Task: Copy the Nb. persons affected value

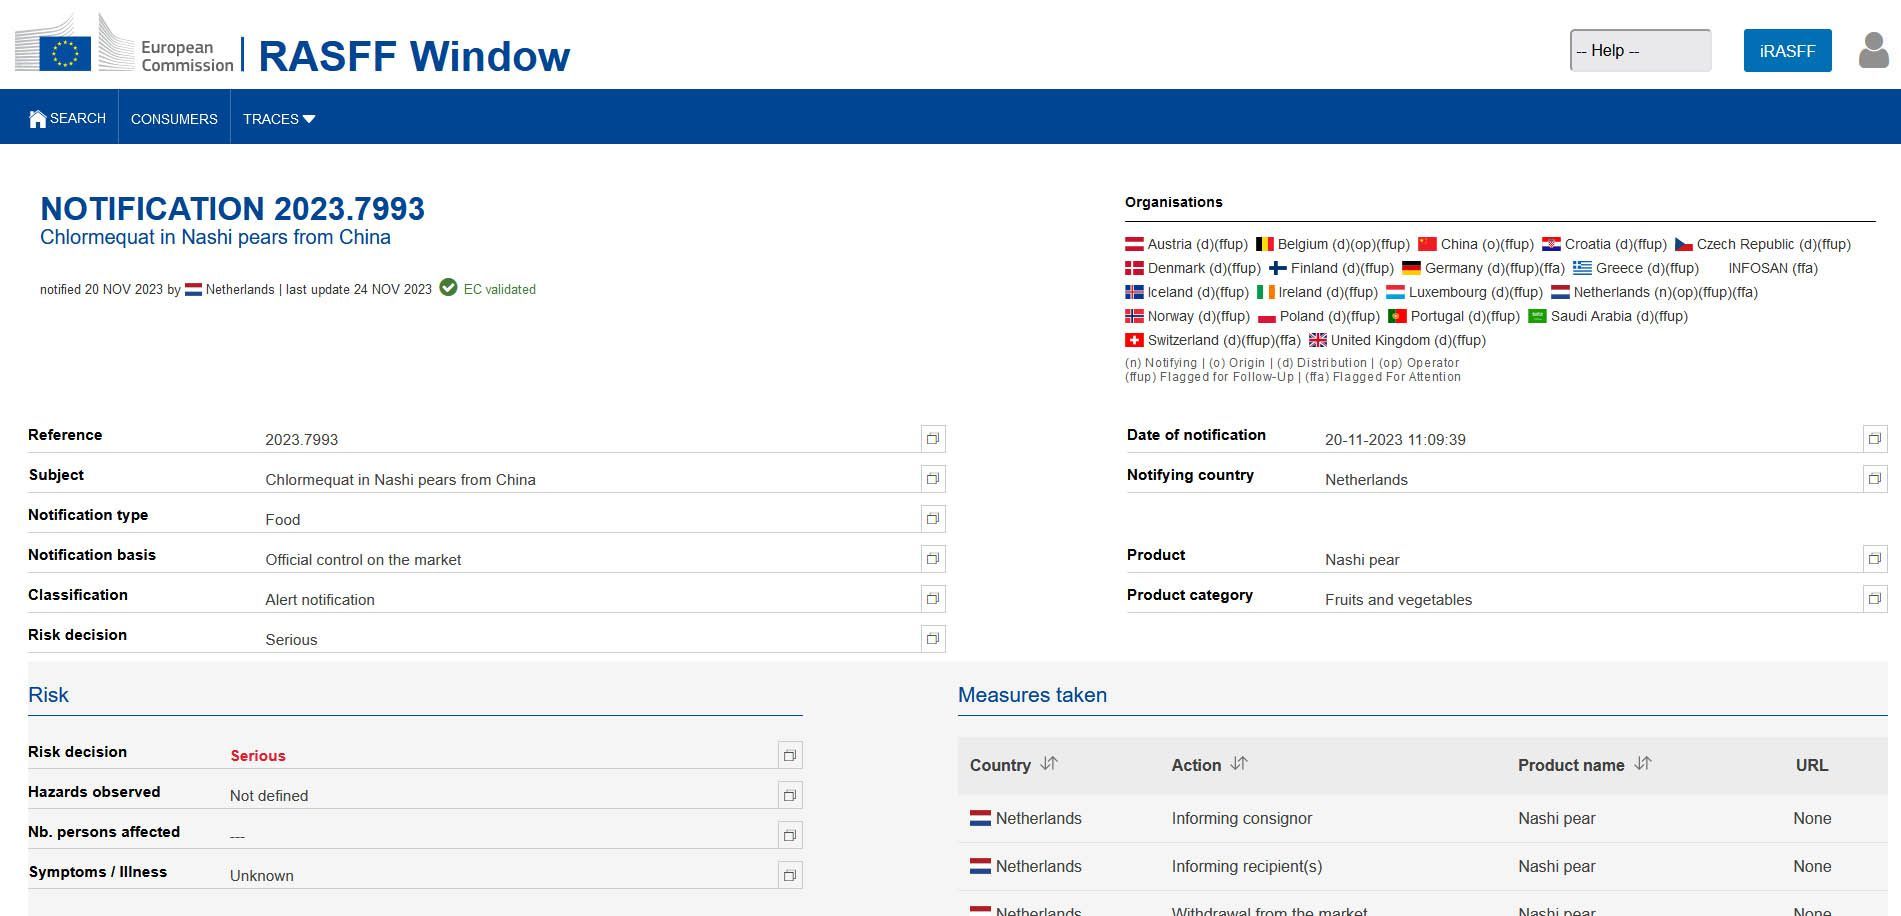Action: 790,835
